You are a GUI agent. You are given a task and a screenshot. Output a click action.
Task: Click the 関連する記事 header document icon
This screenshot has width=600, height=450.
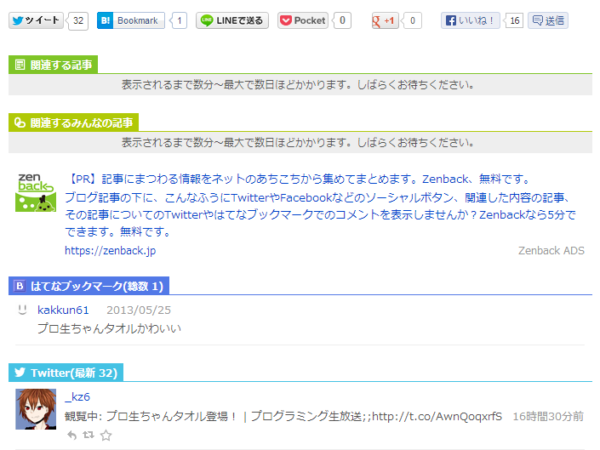pyautogui.click(x=20, y=65)
